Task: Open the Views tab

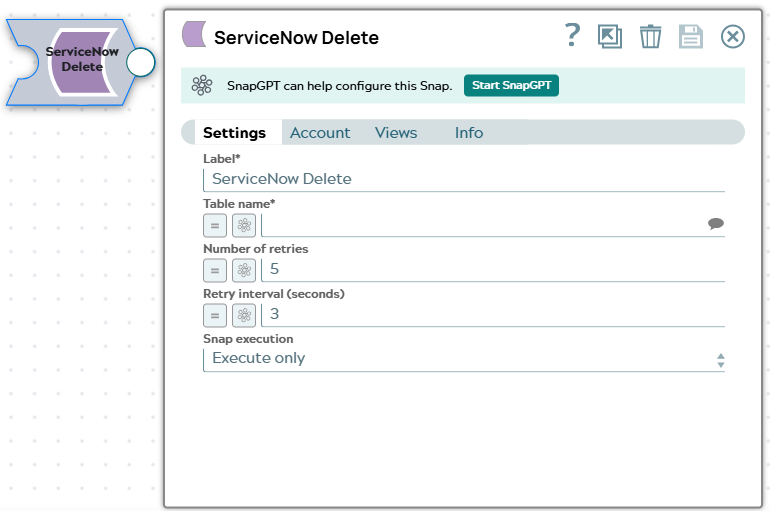Action: [396, 133]
